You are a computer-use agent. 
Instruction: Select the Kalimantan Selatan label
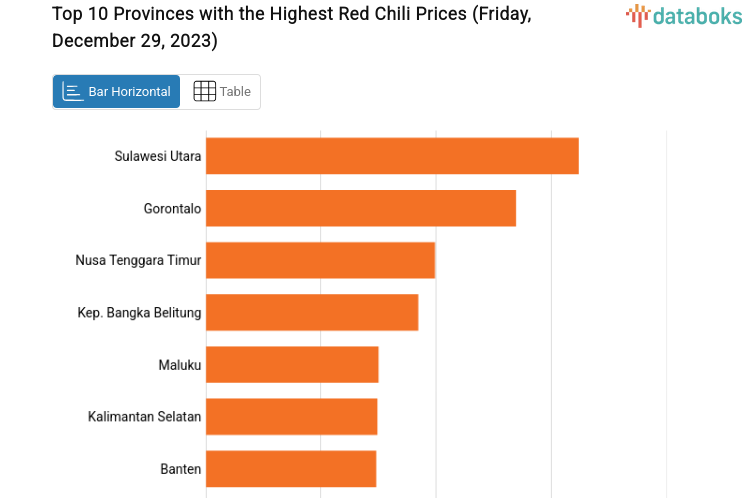144,416
